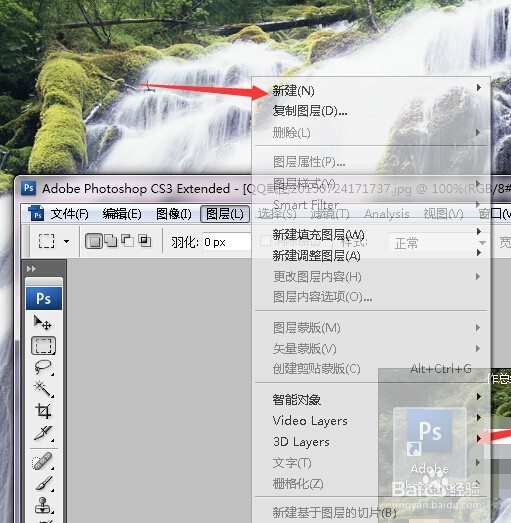The width and height of the screenshot is (511, 523).
Task: Click the 羽化 feather input field
Action: [x=227, y=242]
